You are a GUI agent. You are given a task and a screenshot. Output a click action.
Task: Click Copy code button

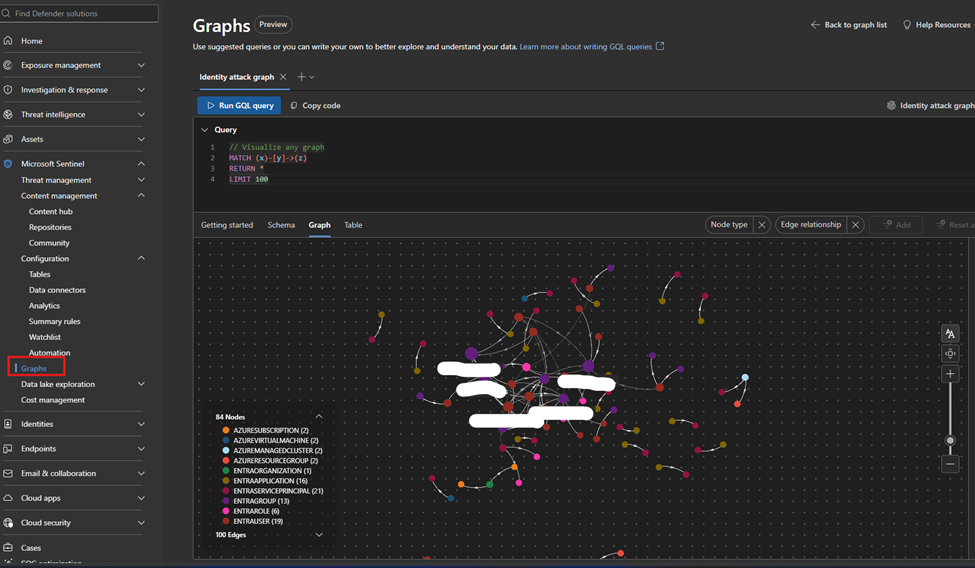(x=316, y=105)
